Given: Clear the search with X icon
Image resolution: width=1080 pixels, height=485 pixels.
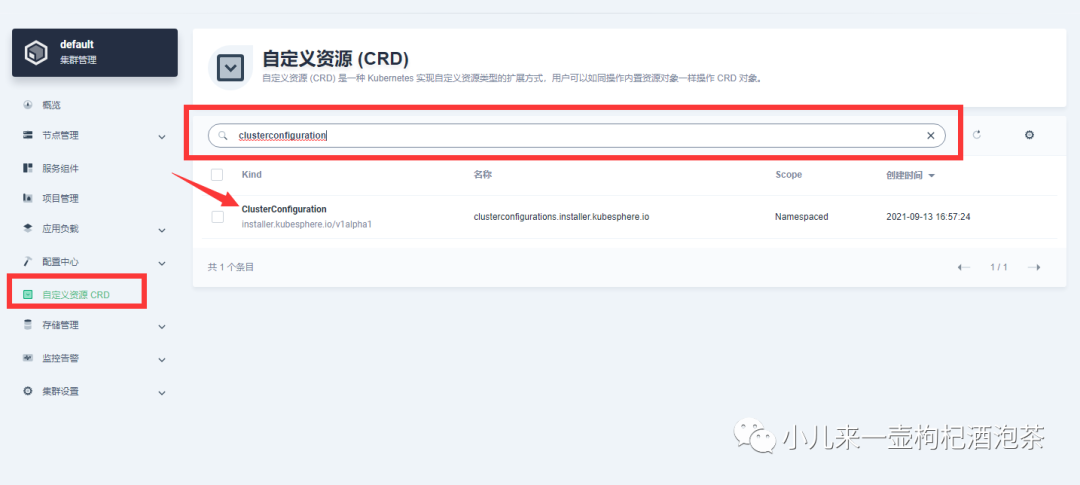Looking at the screenshot, I should click(931, 136).
